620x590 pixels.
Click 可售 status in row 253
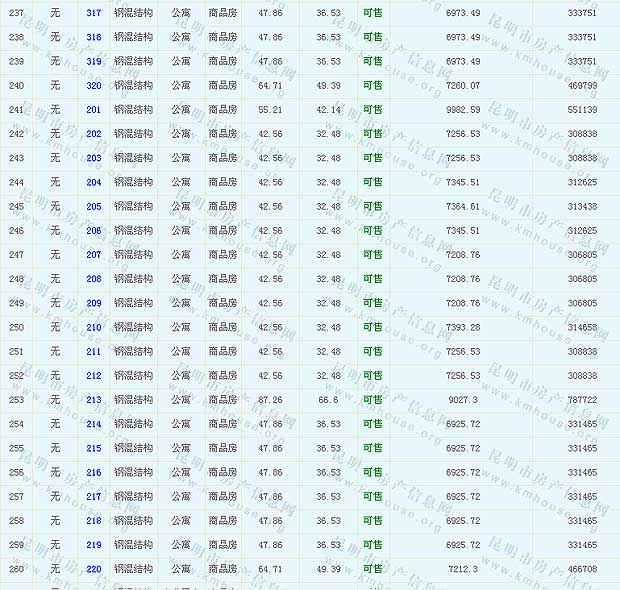coord(372,400)
